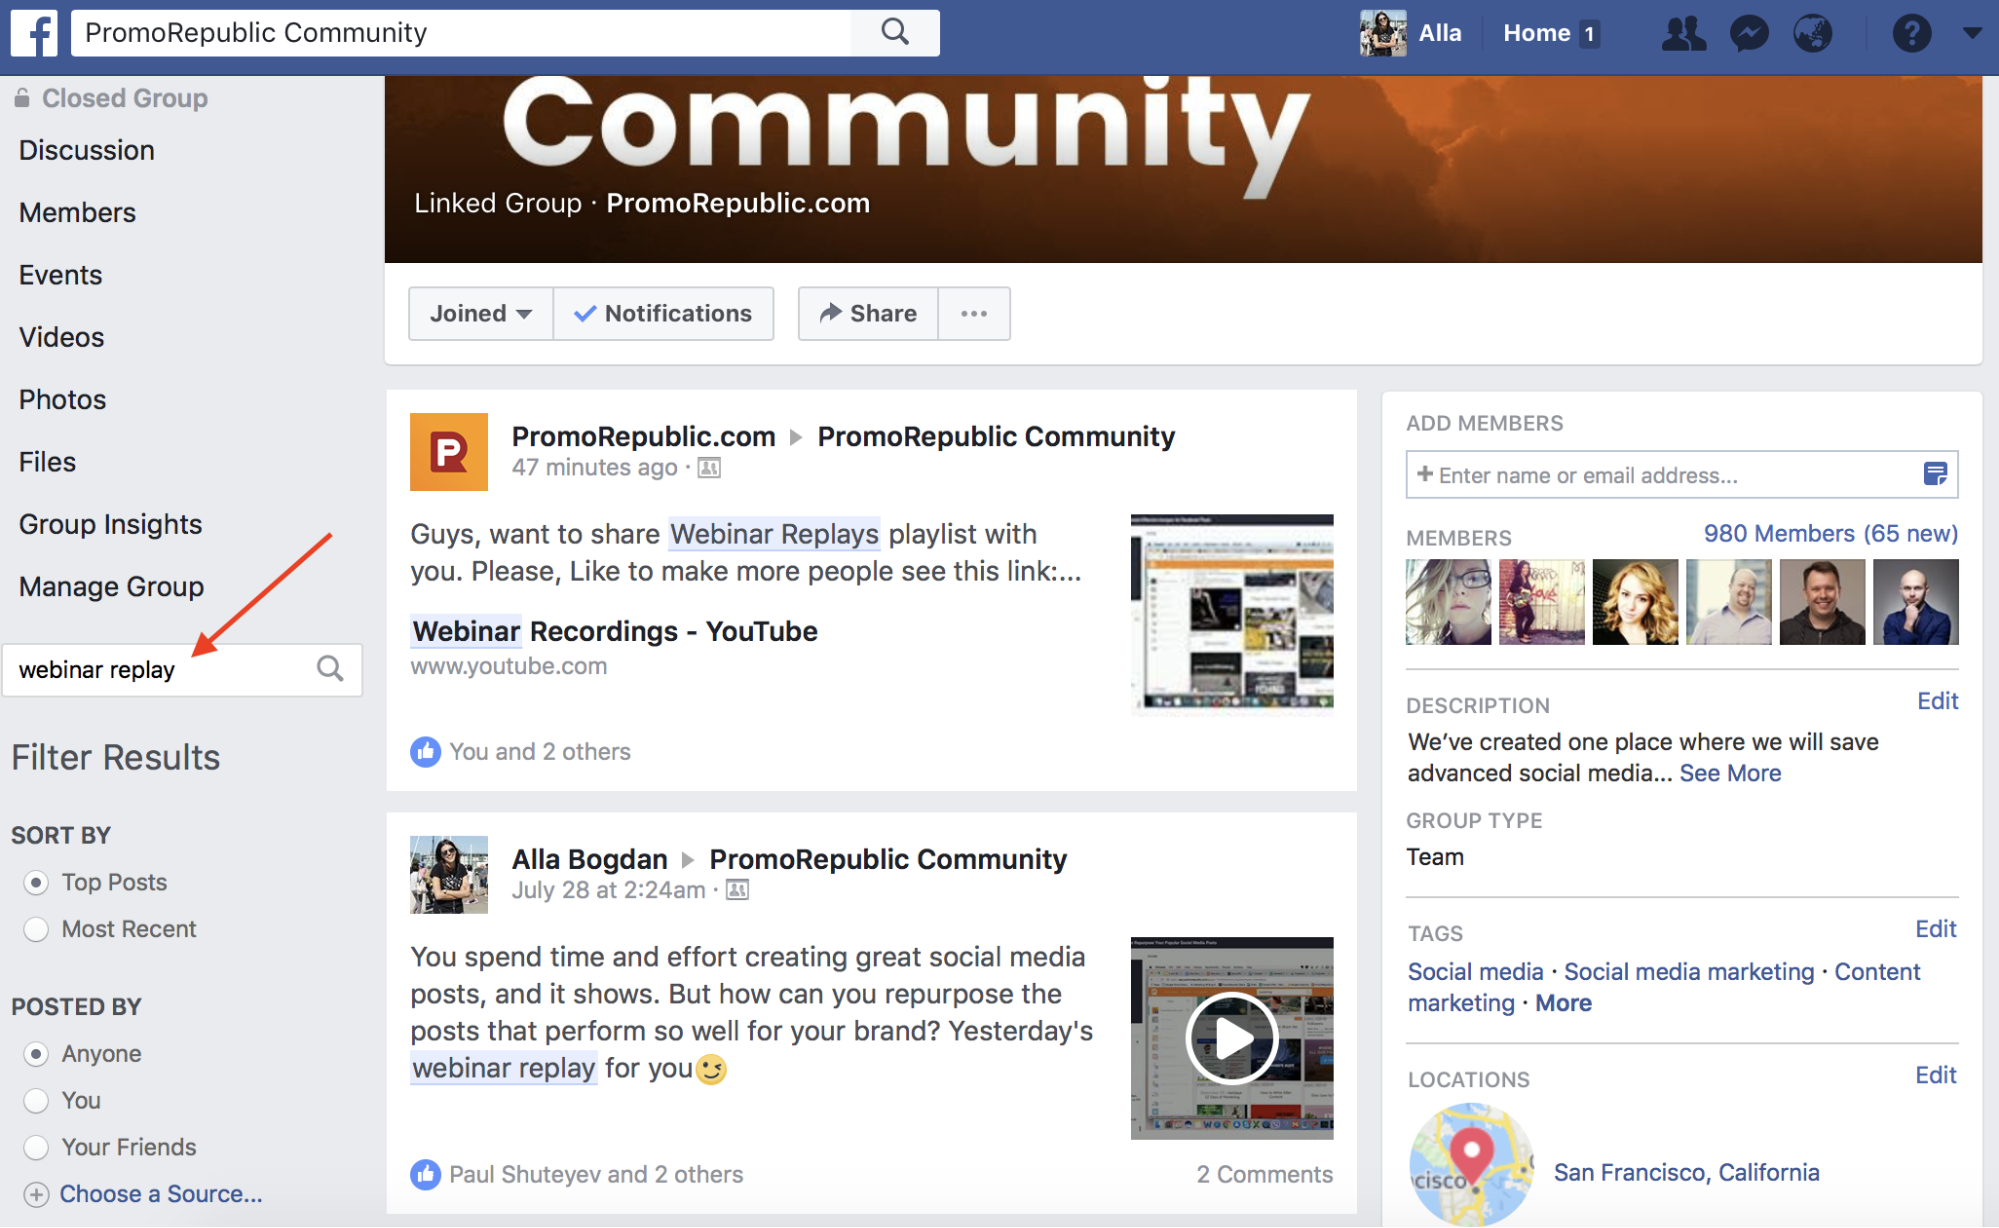Click the 980 Members link

1830,533
